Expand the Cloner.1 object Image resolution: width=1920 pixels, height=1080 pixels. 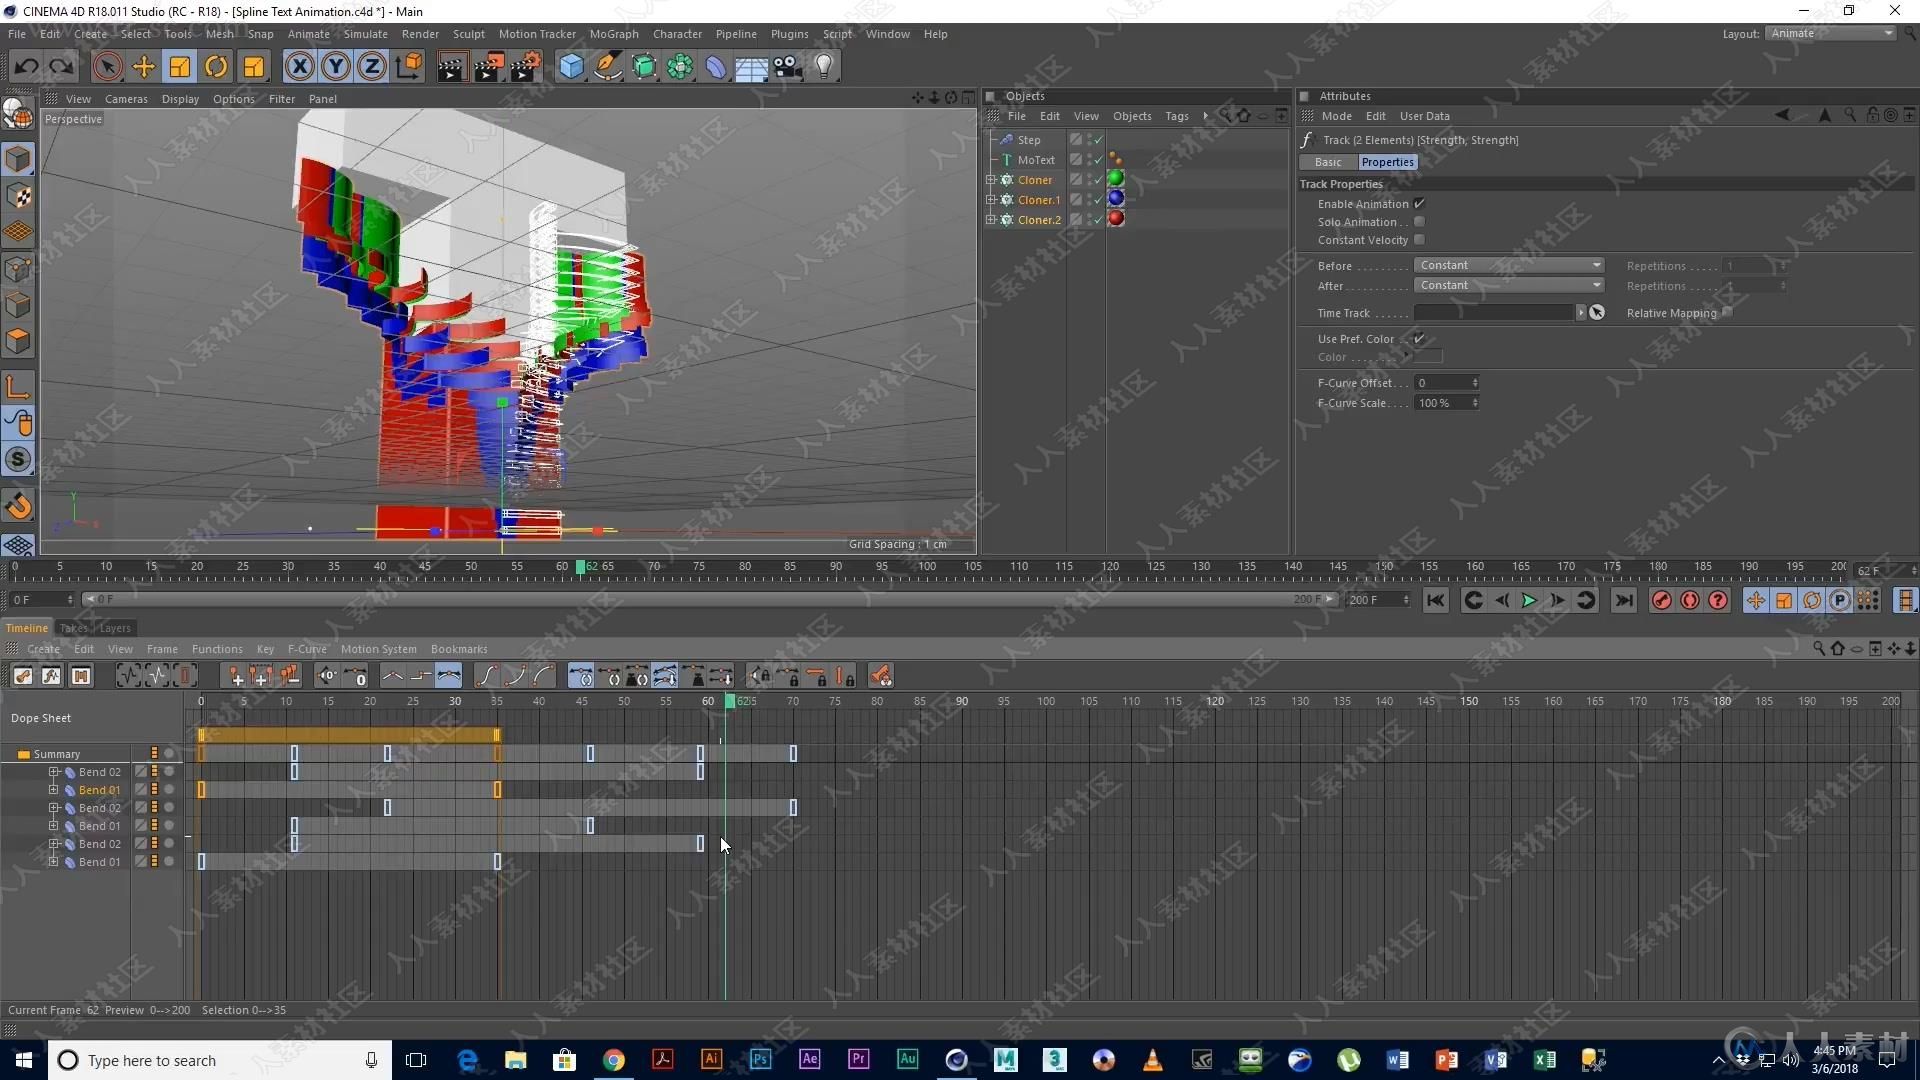click(991, 200)
